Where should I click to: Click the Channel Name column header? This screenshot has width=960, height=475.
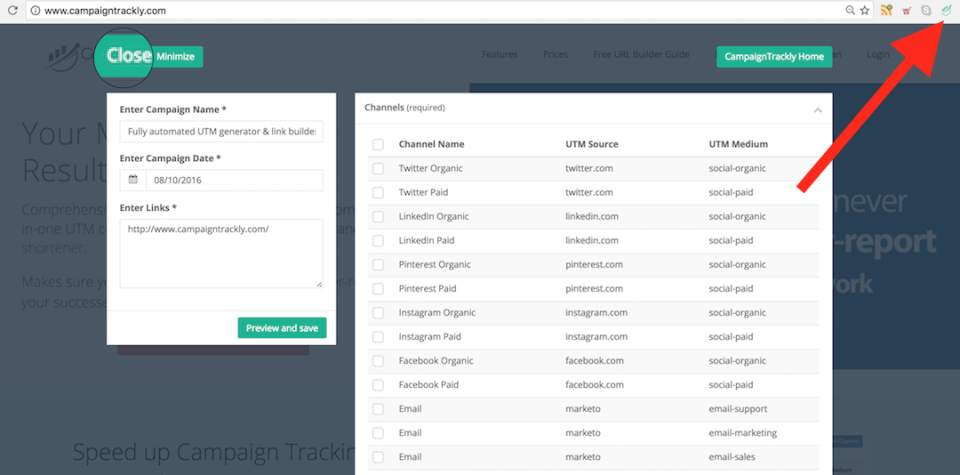[432, 144]
